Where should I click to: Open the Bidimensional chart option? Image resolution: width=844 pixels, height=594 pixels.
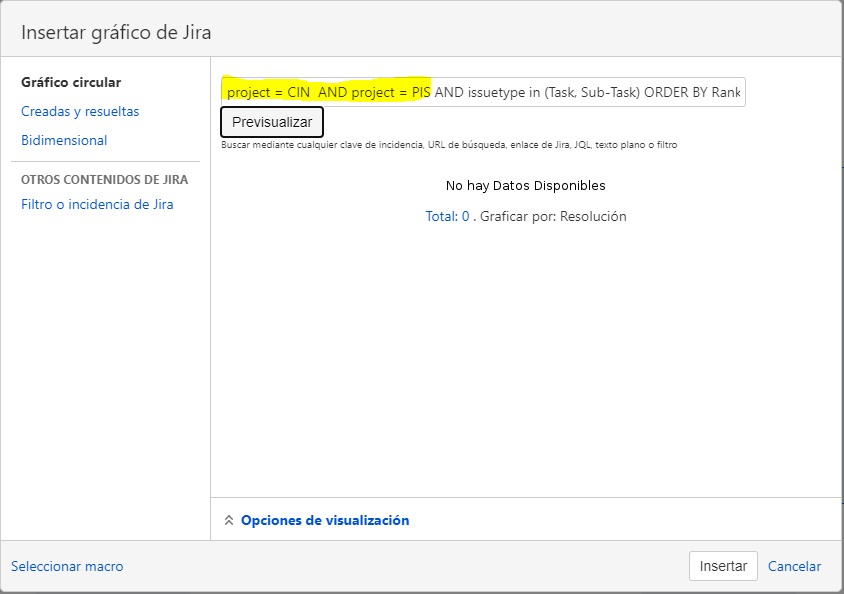coord(64,140)
